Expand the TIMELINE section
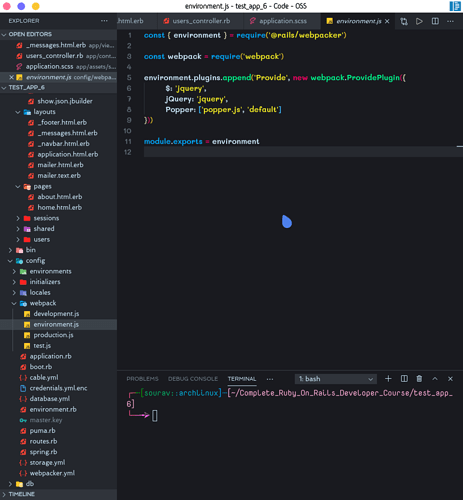Viewport: 463px width, 500px height. point(21,494)
